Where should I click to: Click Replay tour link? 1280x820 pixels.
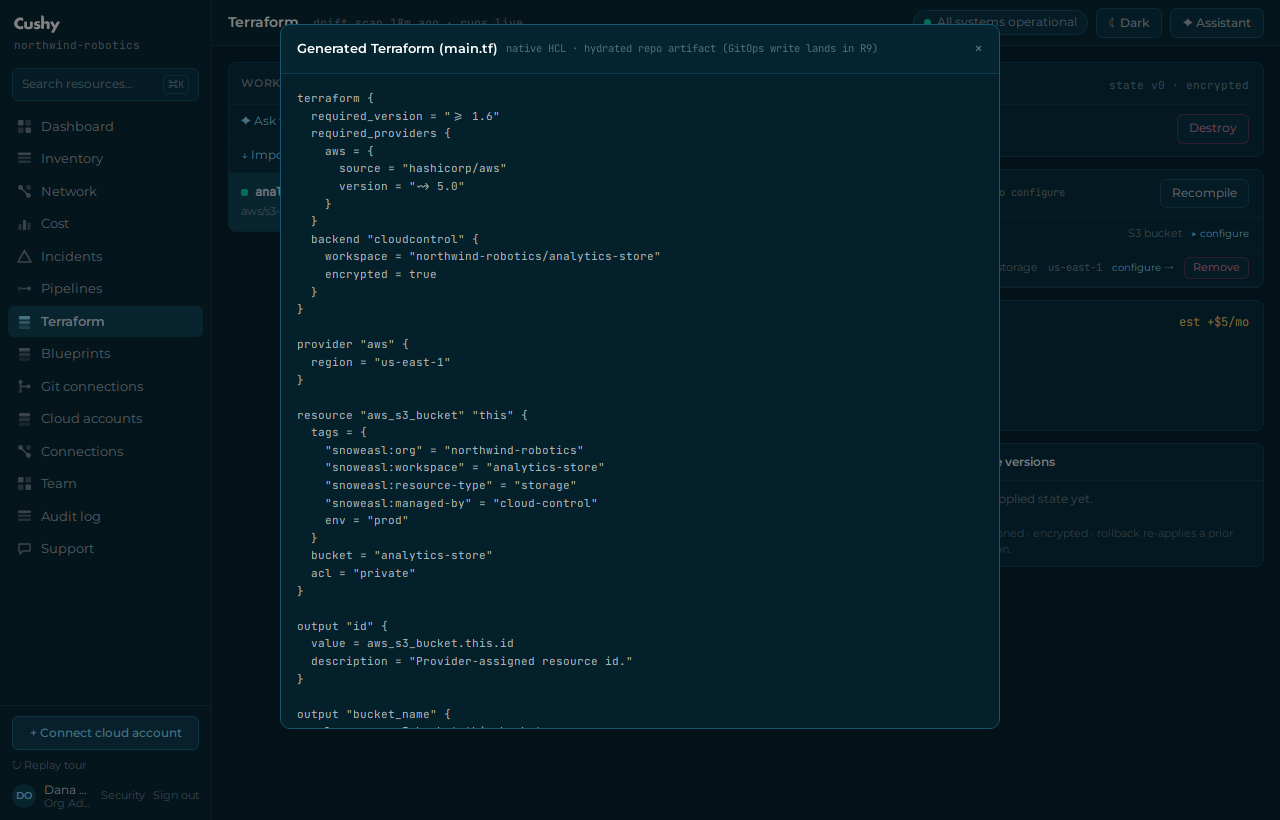click(49, 765)
